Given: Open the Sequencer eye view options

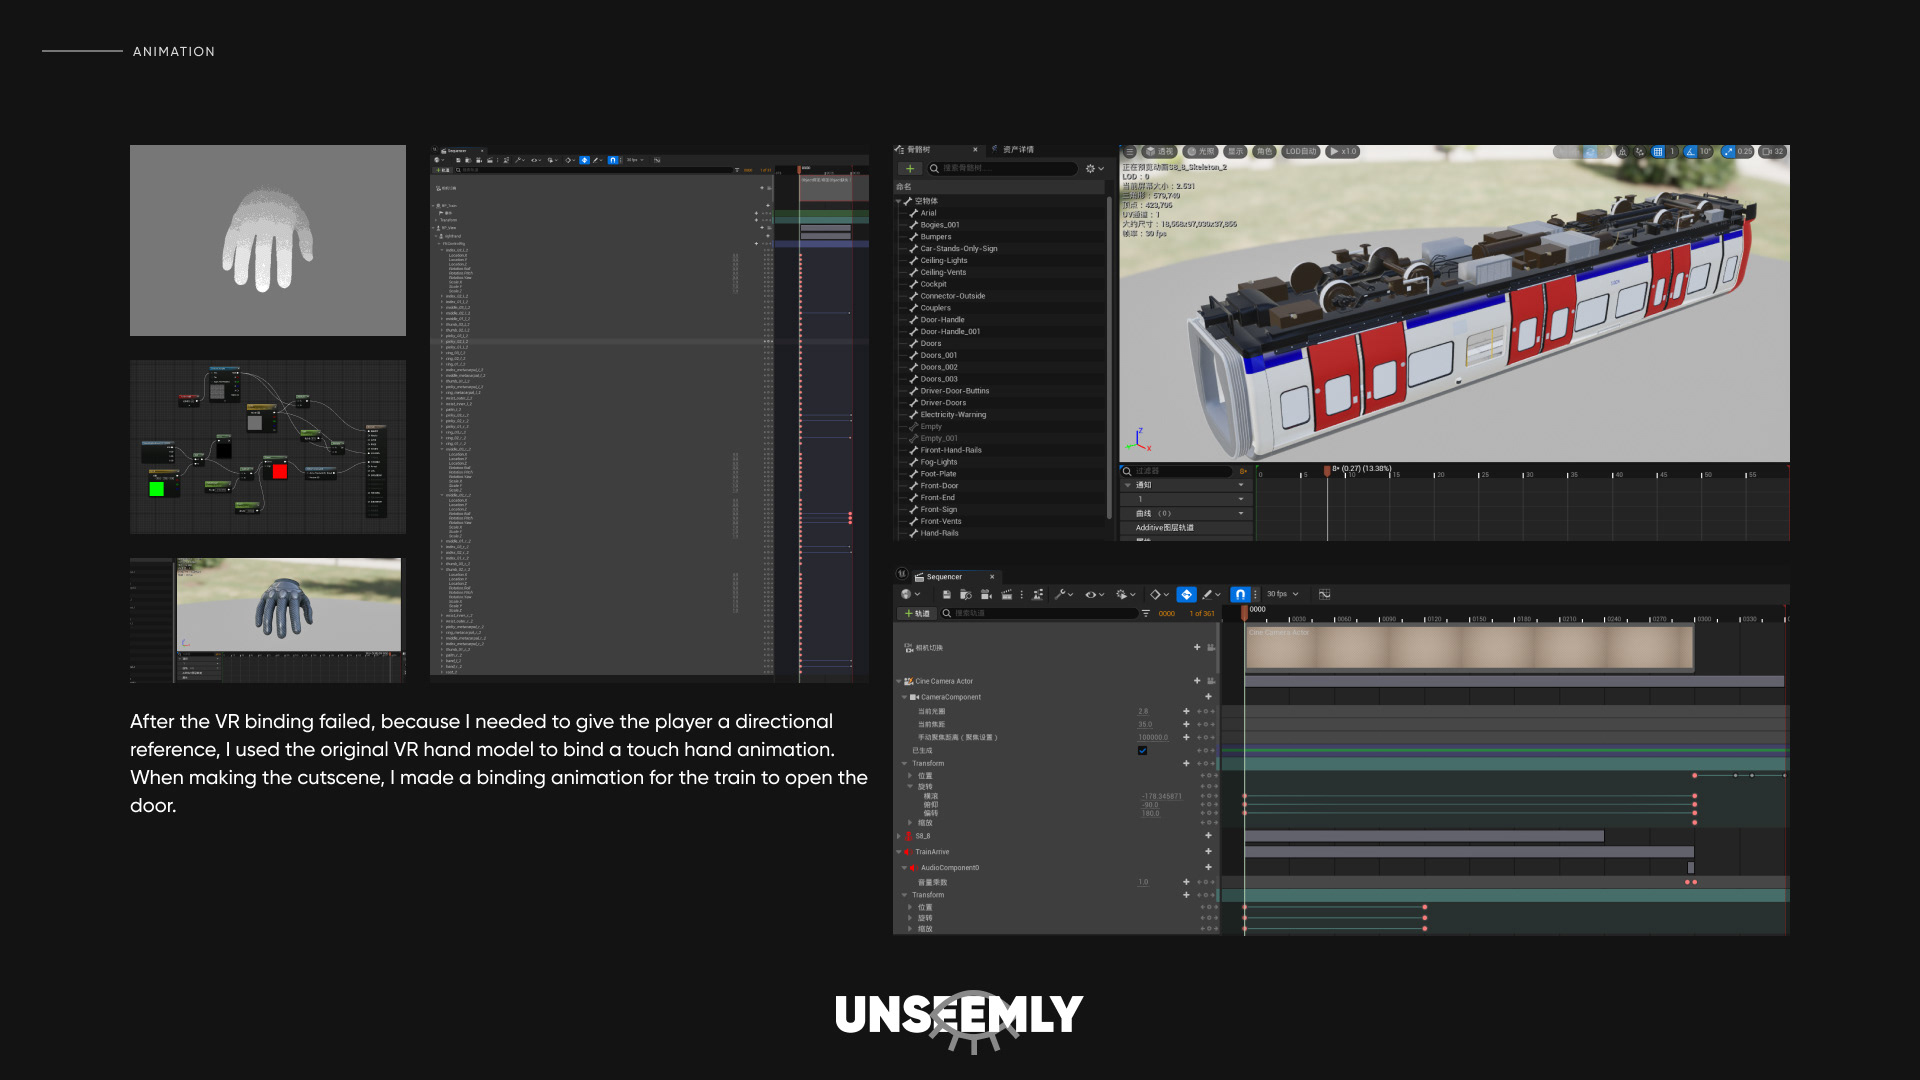Looking at the screenshot, I should [x=1091, y=594].
